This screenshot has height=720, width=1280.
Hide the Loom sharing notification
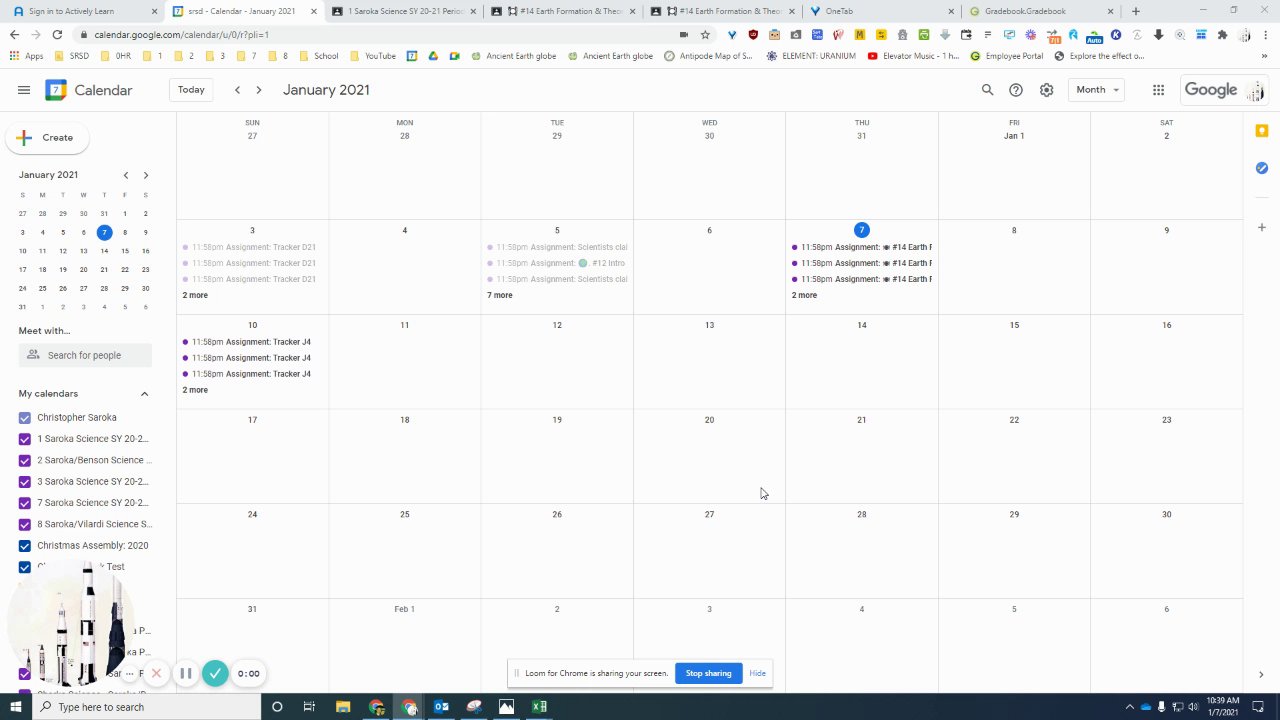[x=757, y=673]
